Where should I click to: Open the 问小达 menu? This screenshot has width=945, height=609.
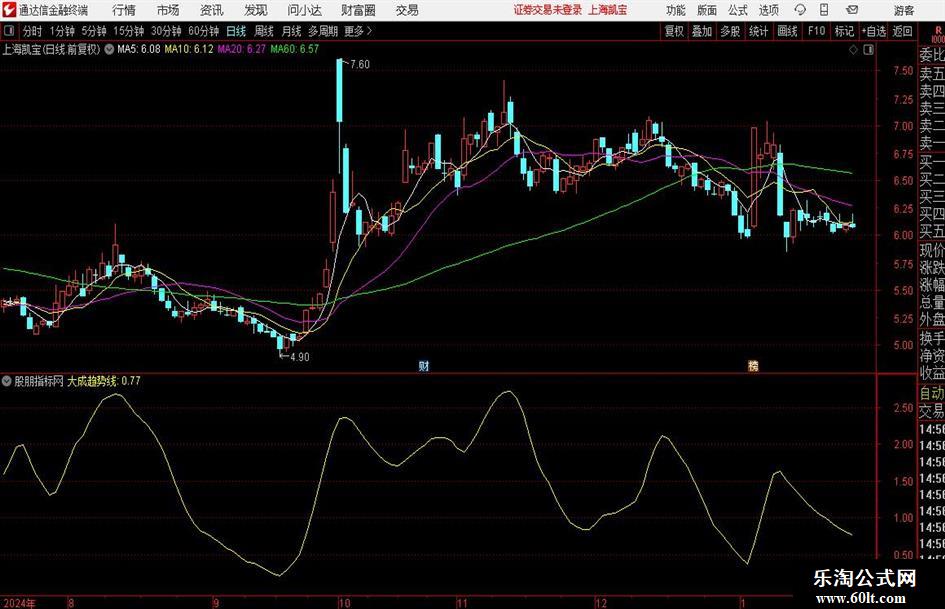(304, 10)
